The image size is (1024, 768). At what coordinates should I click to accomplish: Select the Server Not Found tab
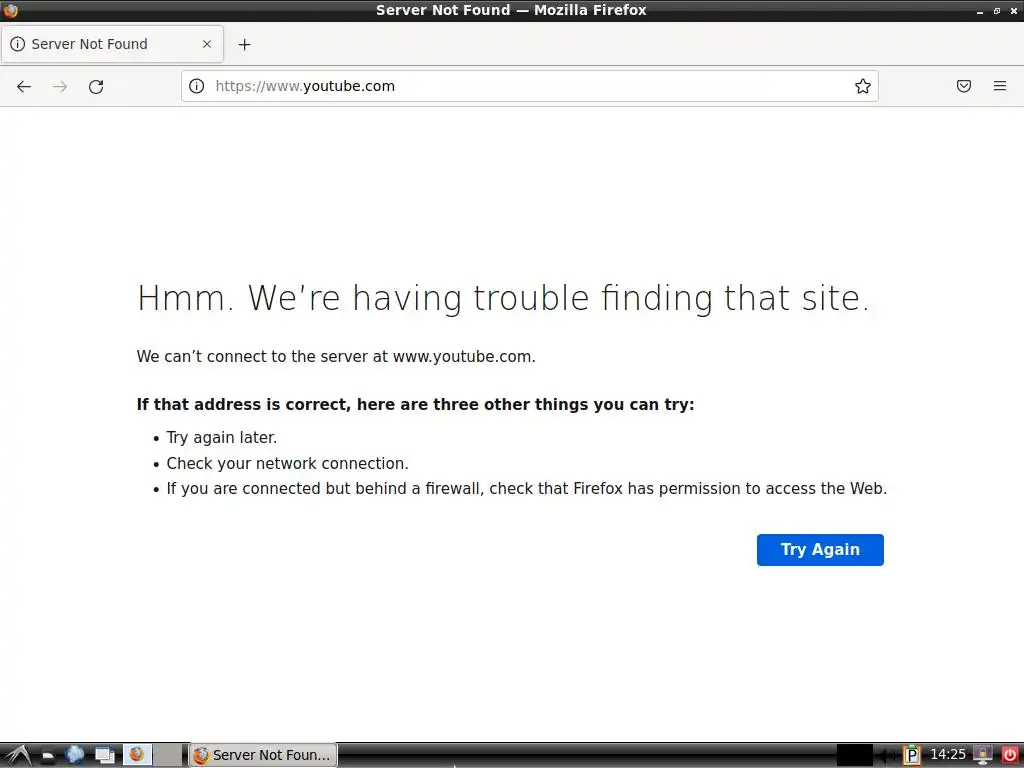click(112, 44)
